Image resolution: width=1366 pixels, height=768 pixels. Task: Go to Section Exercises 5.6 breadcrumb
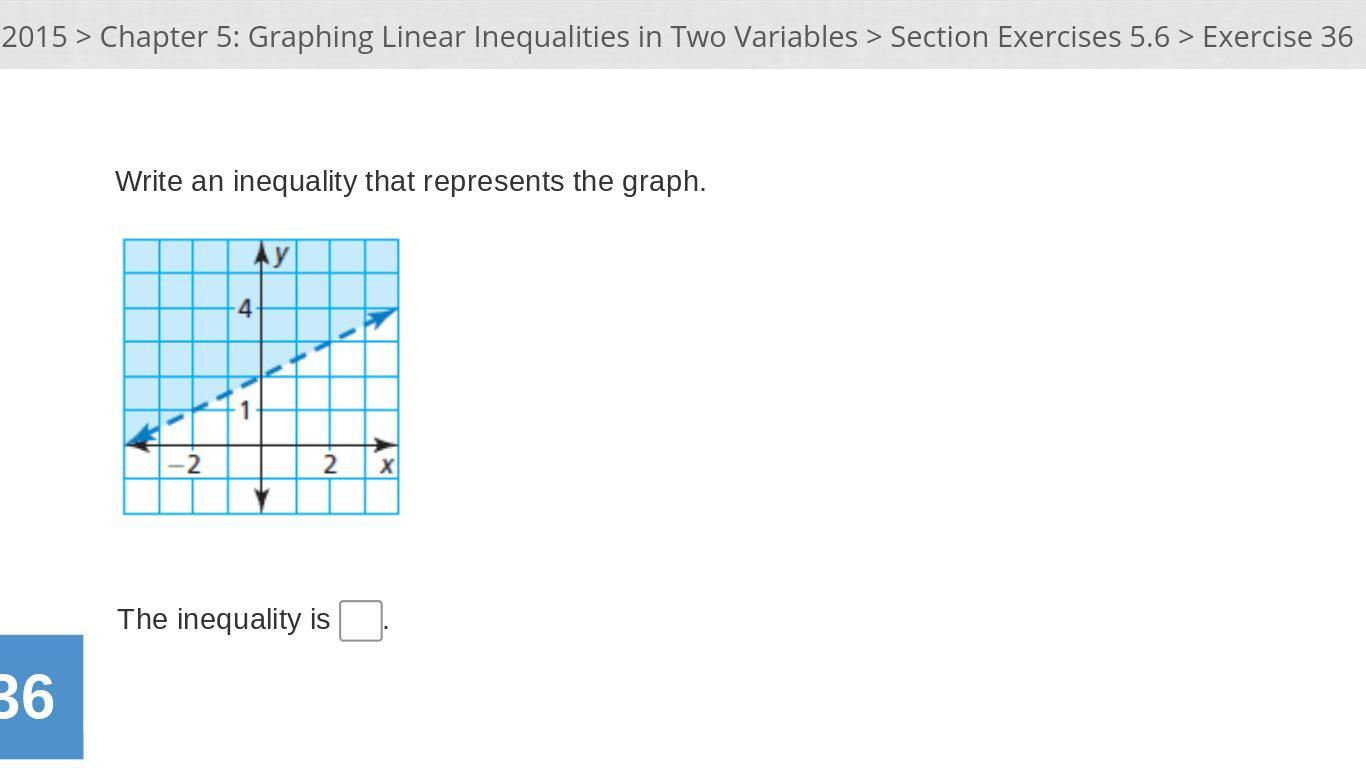[1029, 37]
